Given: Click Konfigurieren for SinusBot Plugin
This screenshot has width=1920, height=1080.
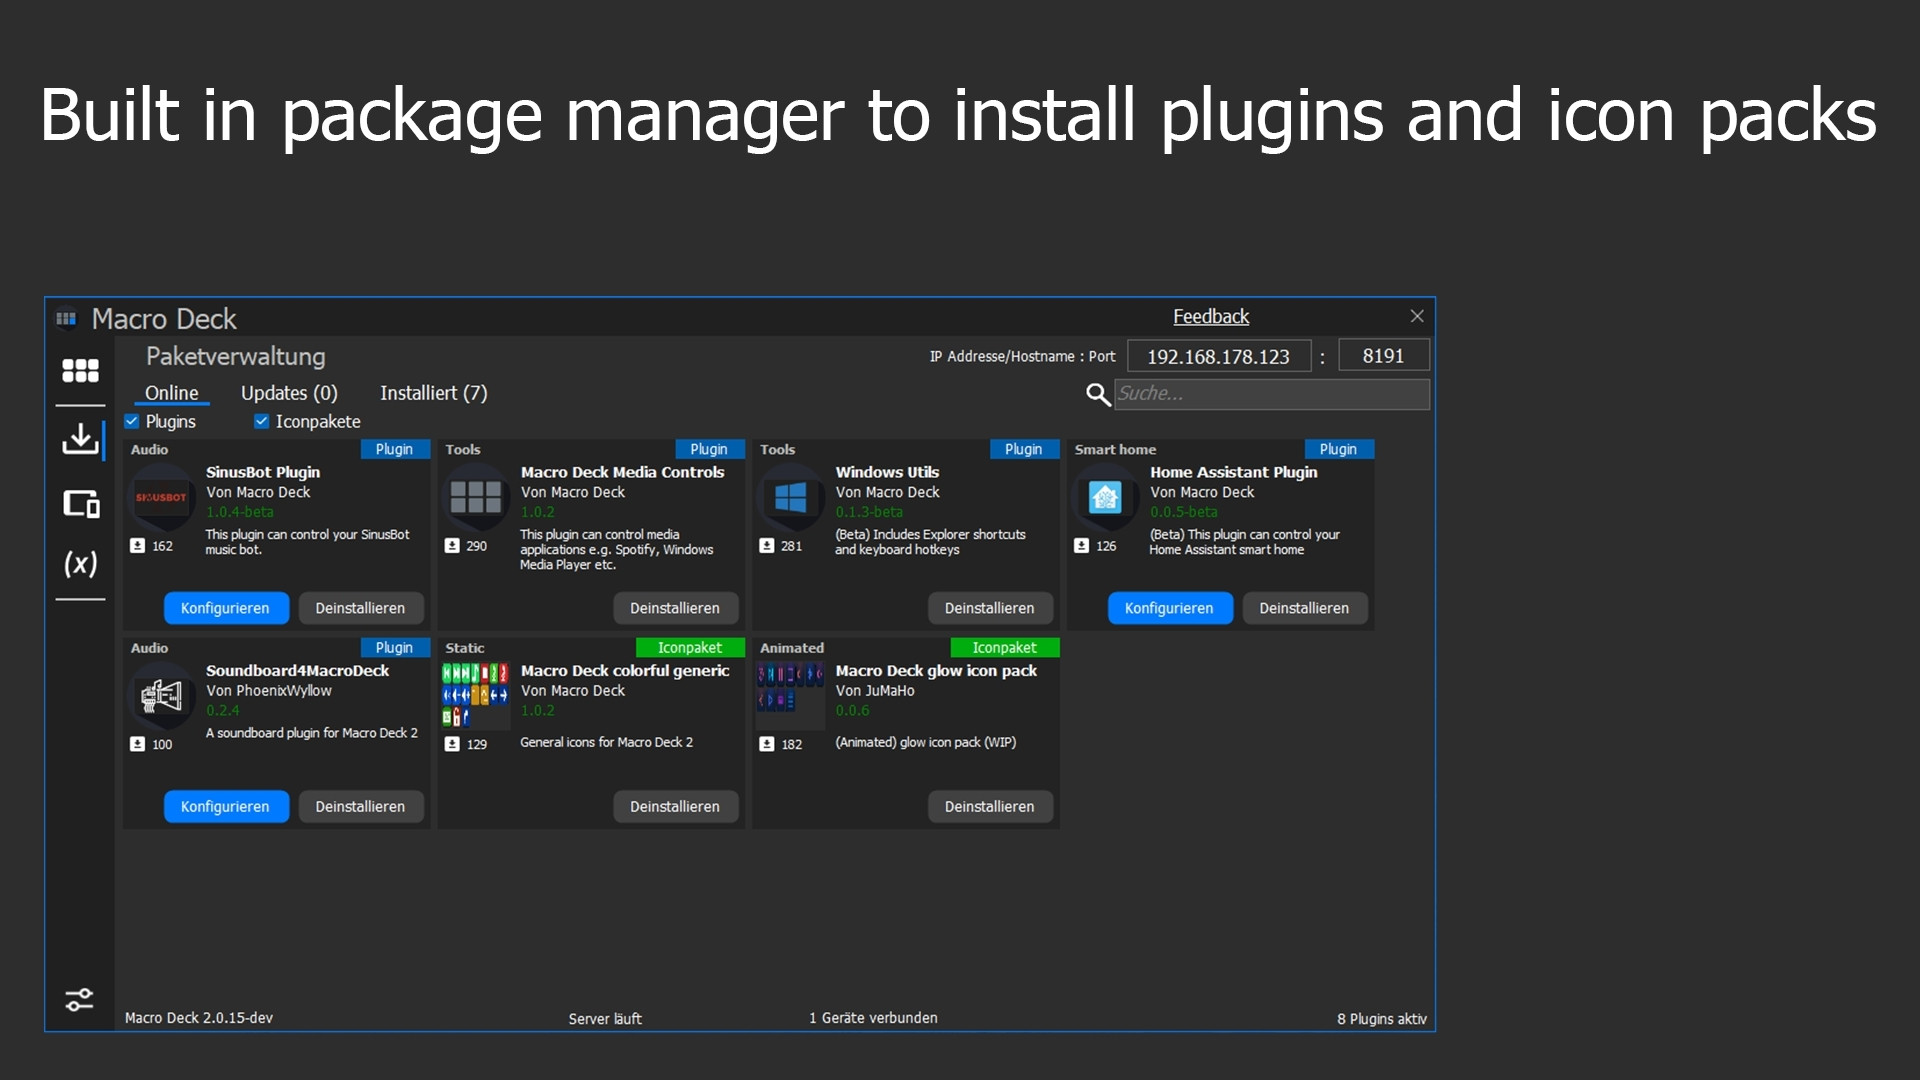Looking at the screenshot, I should tap(225, 608).
